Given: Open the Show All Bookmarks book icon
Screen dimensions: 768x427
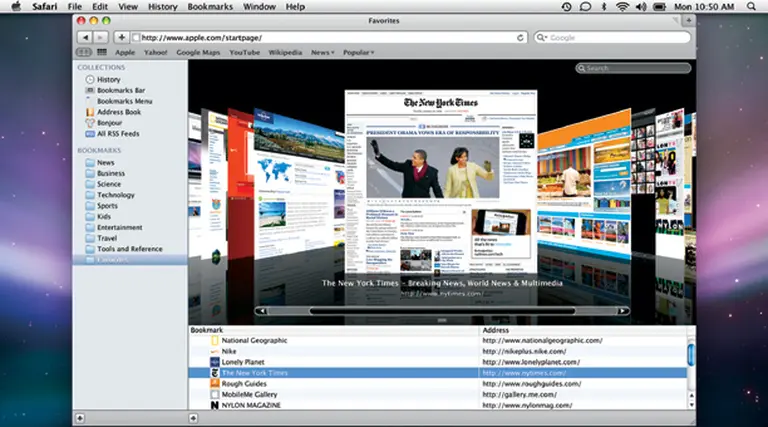Looking at the screenshot, I should point(84,52).
